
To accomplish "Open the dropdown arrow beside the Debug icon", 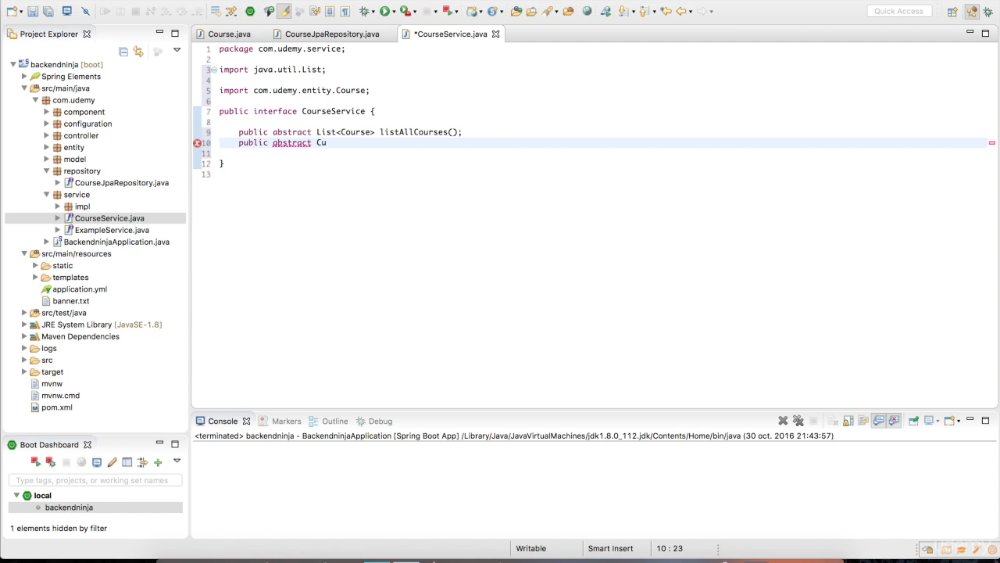I will (x=373, y=11).
